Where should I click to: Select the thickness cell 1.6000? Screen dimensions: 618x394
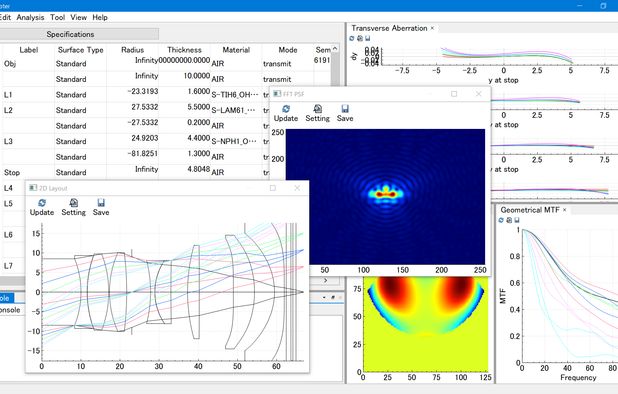(x=184, y=95)
